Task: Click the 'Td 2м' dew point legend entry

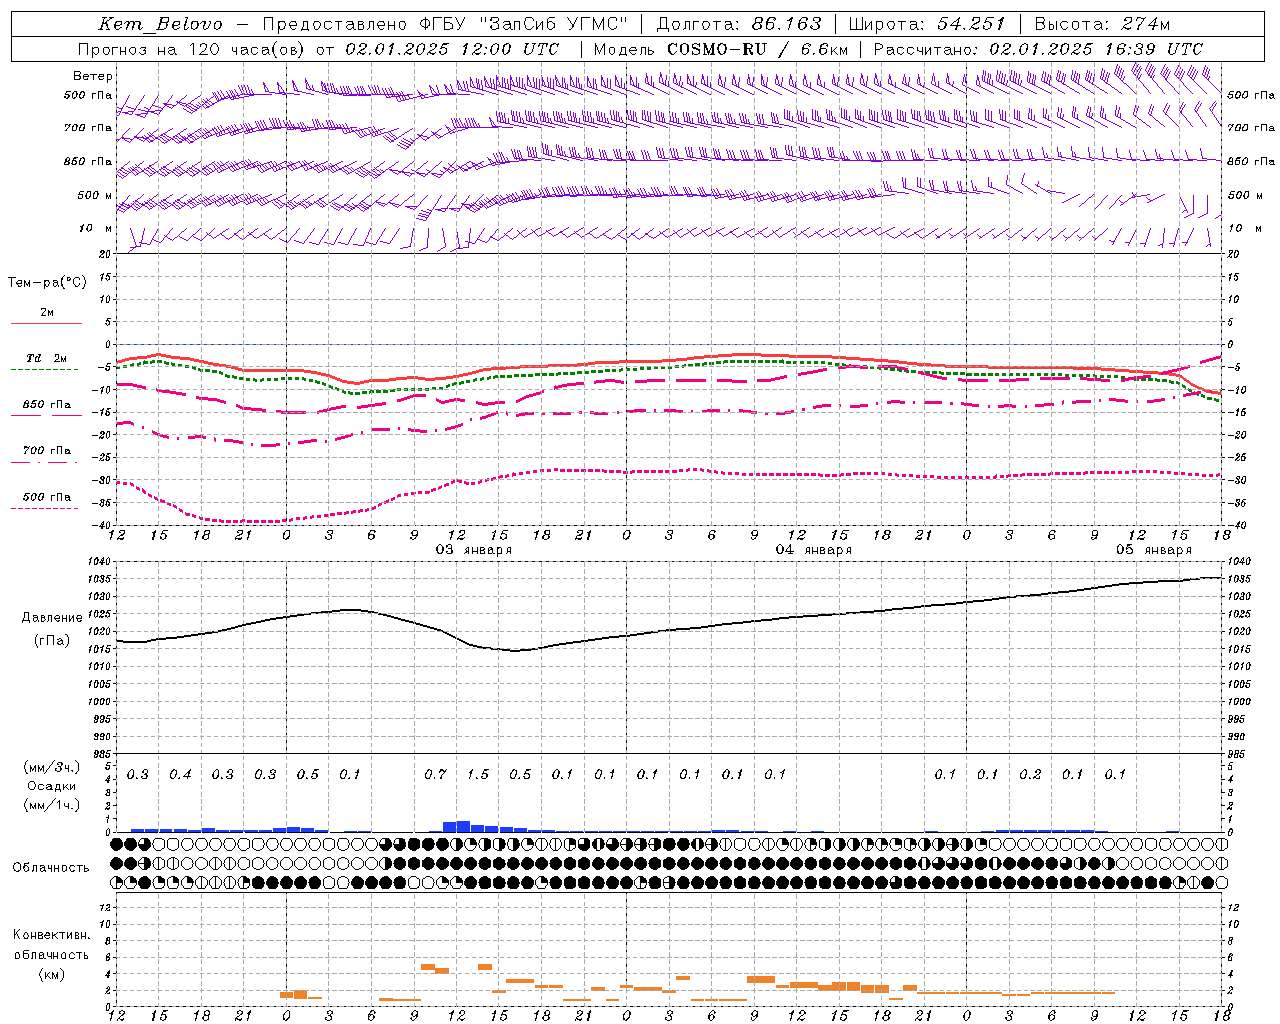Action: (47, 358)
